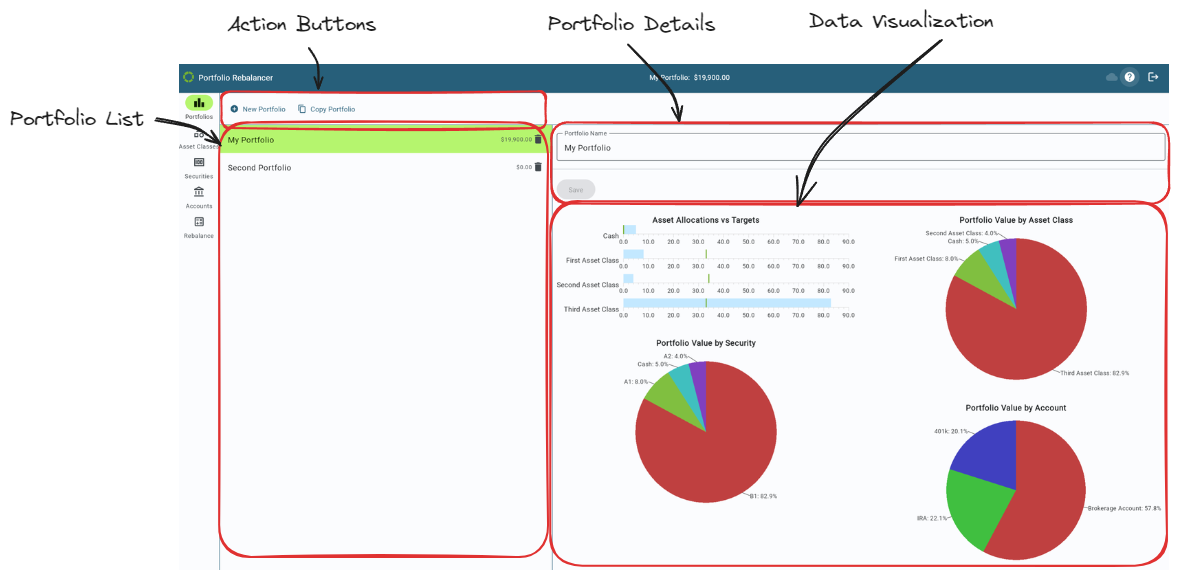Delete My Portfolio with its trash icon
Screen dimensions: 1179x580
click(538, 139)
